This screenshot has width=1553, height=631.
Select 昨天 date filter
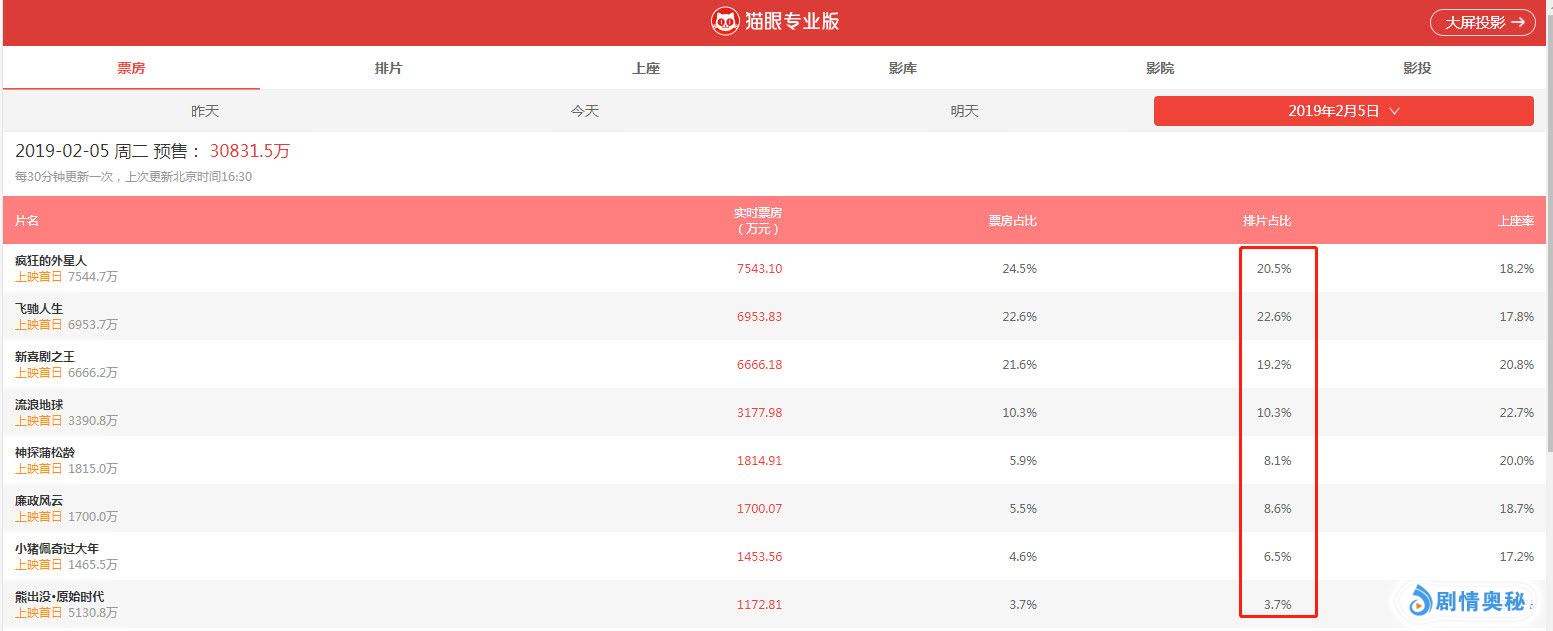coord(205,111)
